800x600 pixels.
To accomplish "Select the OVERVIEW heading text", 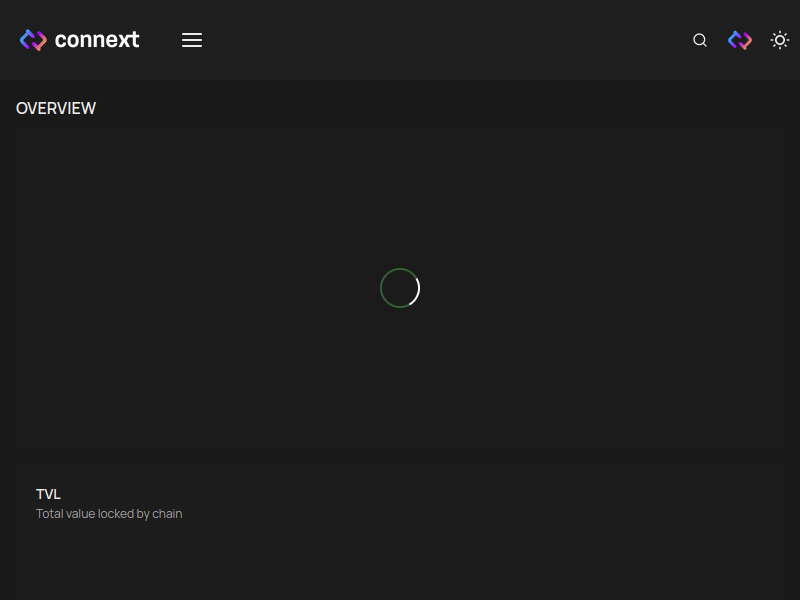I will pyautogui.click(x=56, y=108).
